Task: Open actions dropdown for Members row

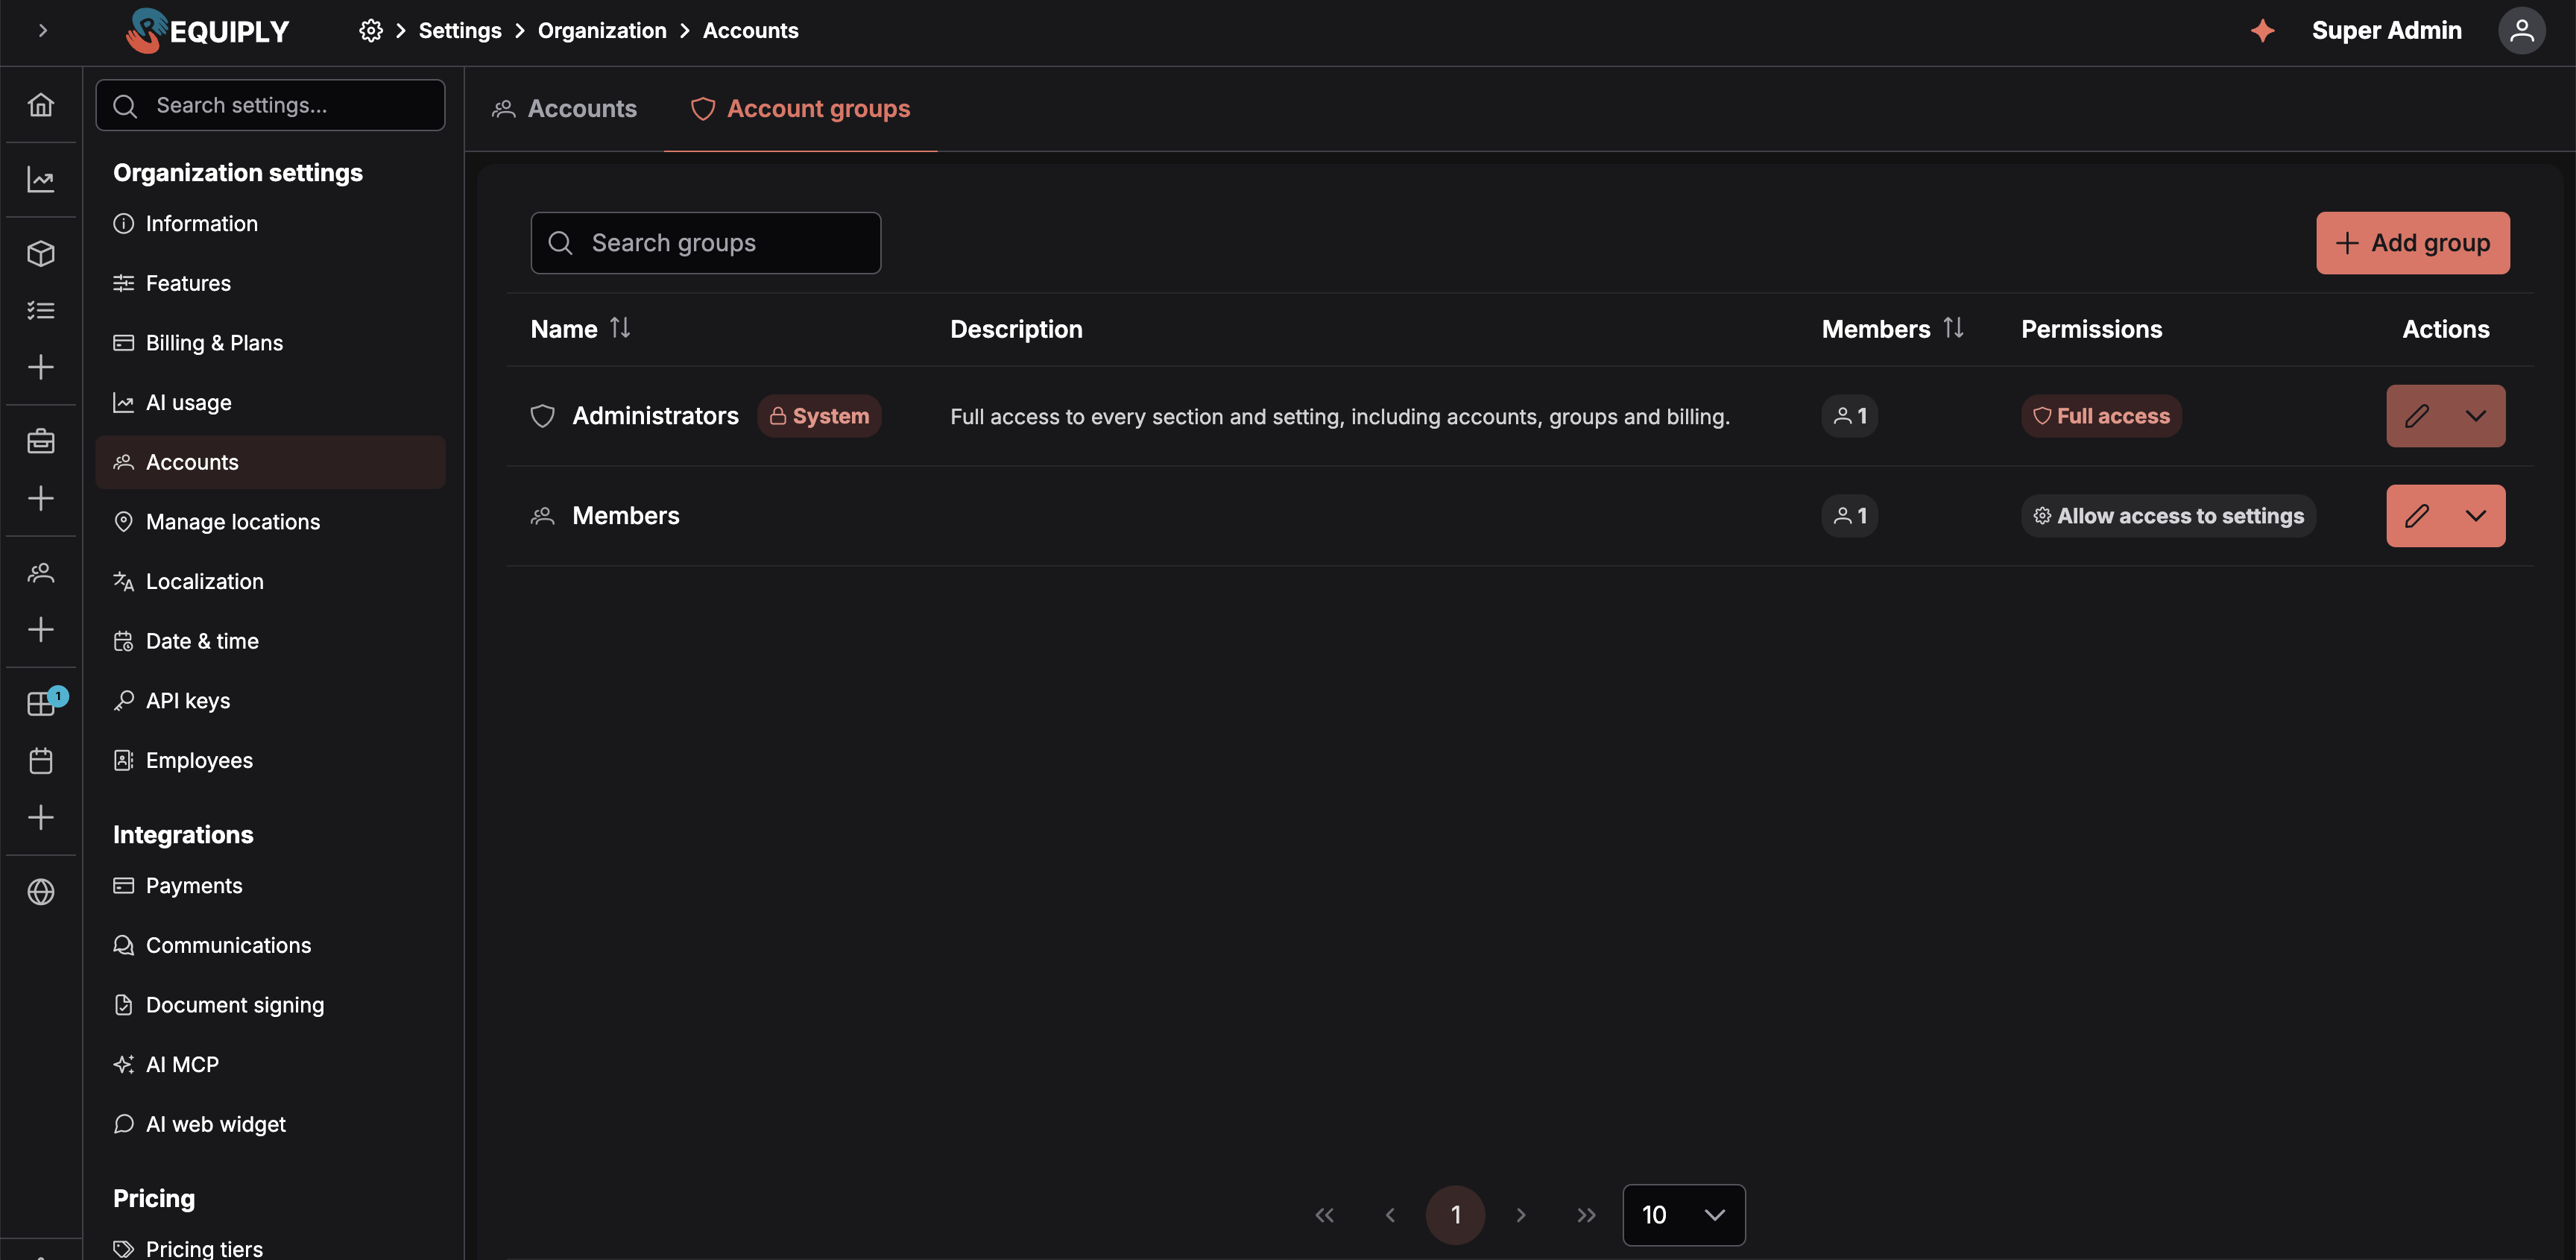Action: [x=2476, y=516]
